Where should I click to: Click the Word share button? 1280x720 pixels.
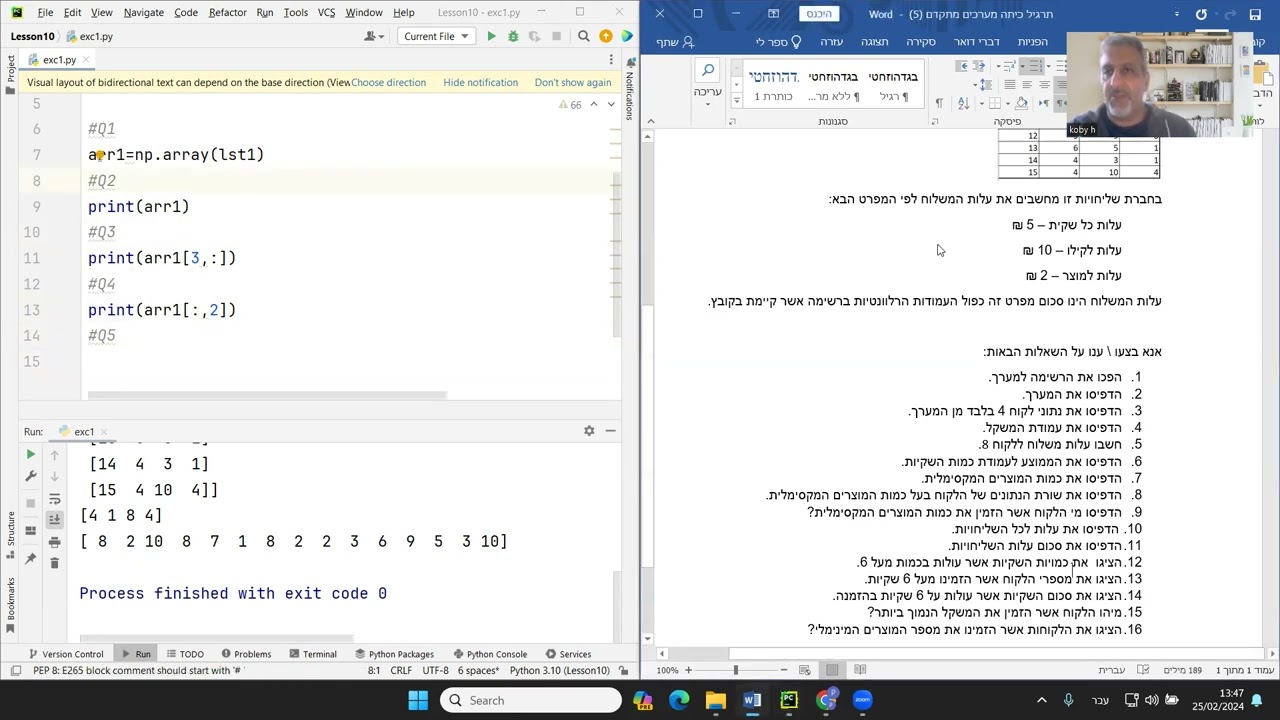675,42
